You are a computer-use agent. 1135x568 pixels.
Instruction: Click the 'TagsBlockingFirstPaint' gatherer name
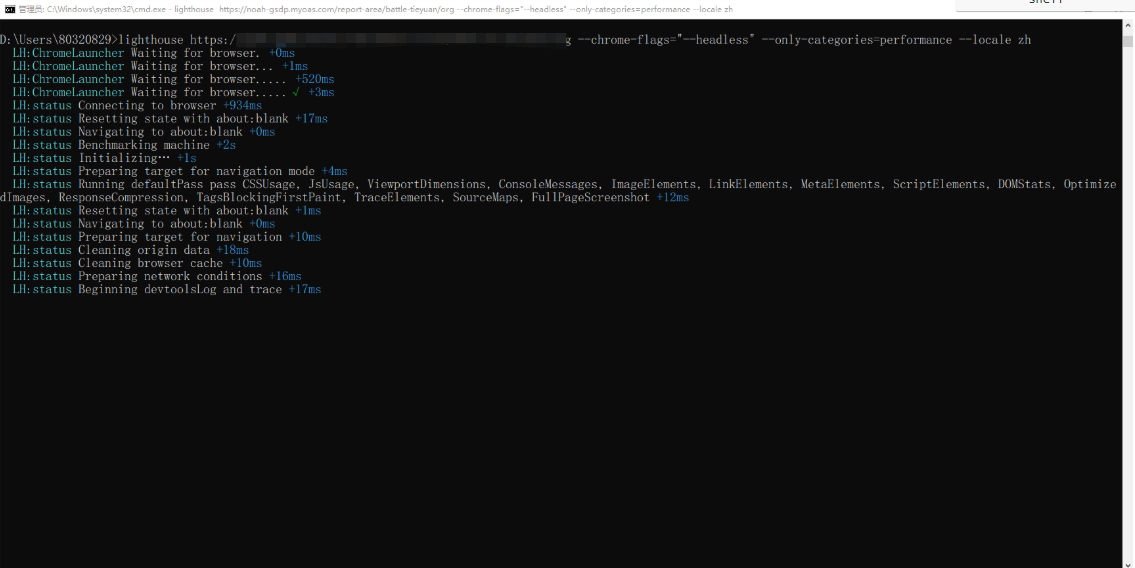coord(269,197)
